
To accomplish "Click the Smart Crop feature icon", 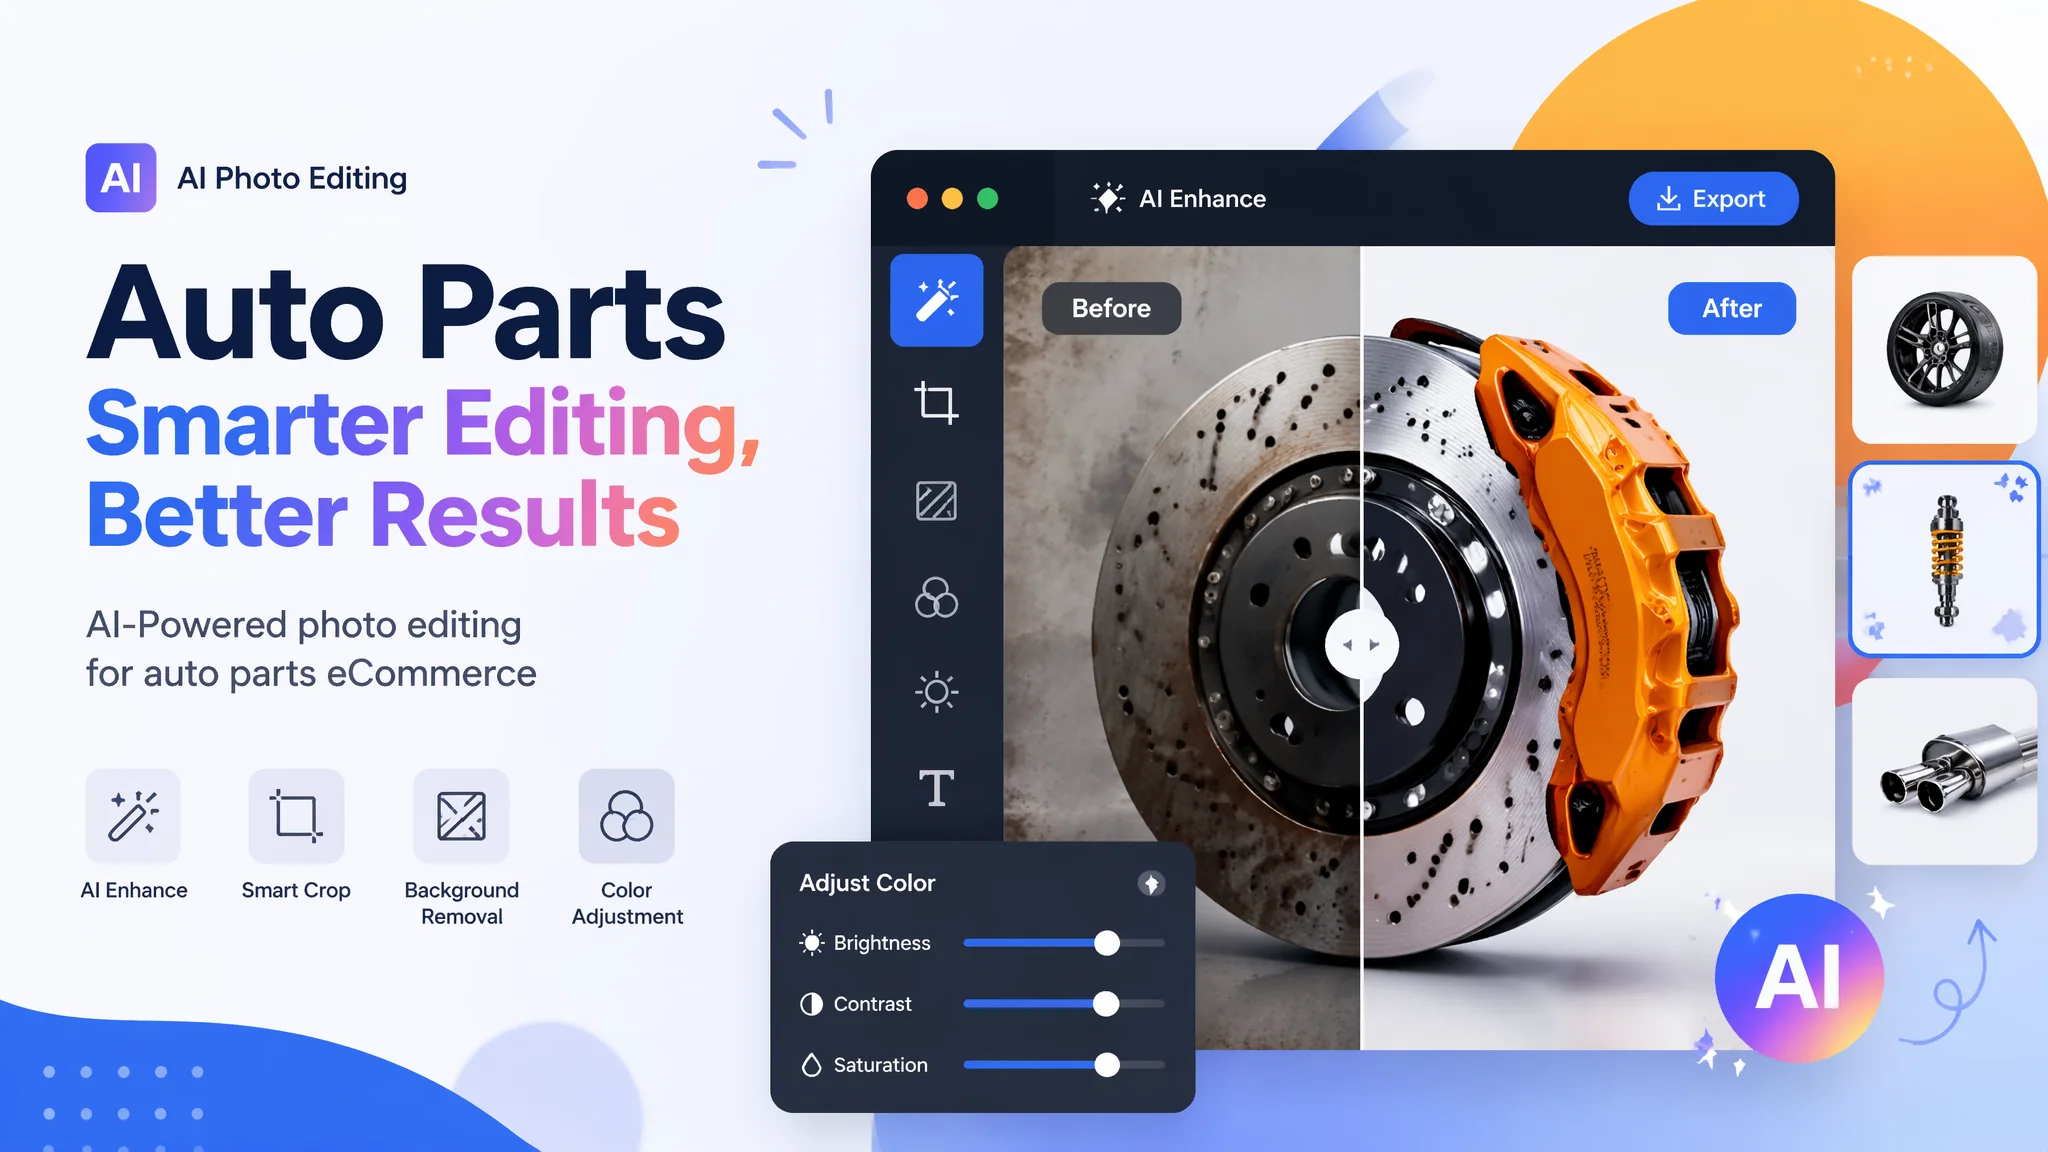I will [x=296, y=816].
